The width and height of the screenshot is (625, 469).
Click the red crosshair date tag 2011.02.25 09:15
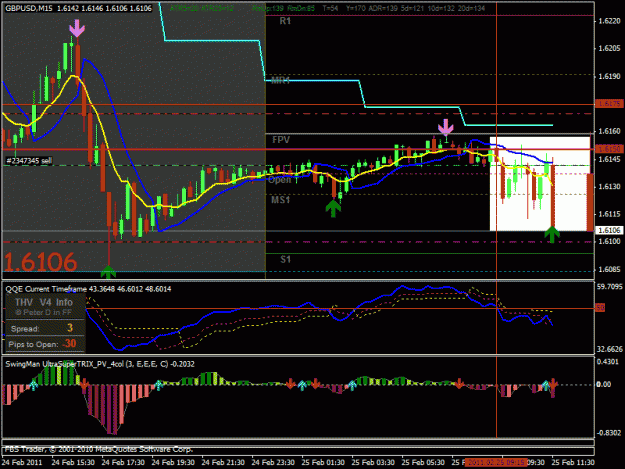click(x=496, y=463)
